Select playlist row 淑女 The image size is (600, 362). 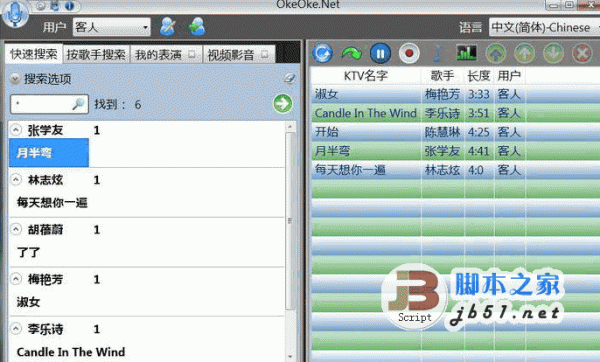click(x=455, y=94)
